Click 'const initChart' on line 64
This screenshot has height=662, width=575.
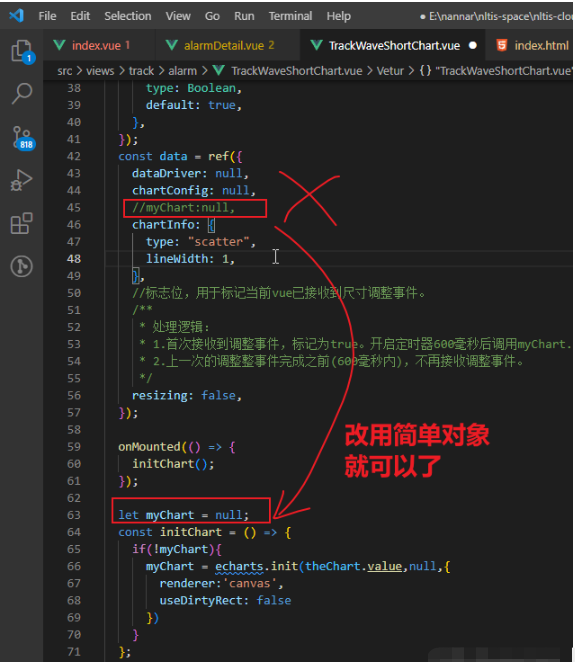[x=170, y=532]
